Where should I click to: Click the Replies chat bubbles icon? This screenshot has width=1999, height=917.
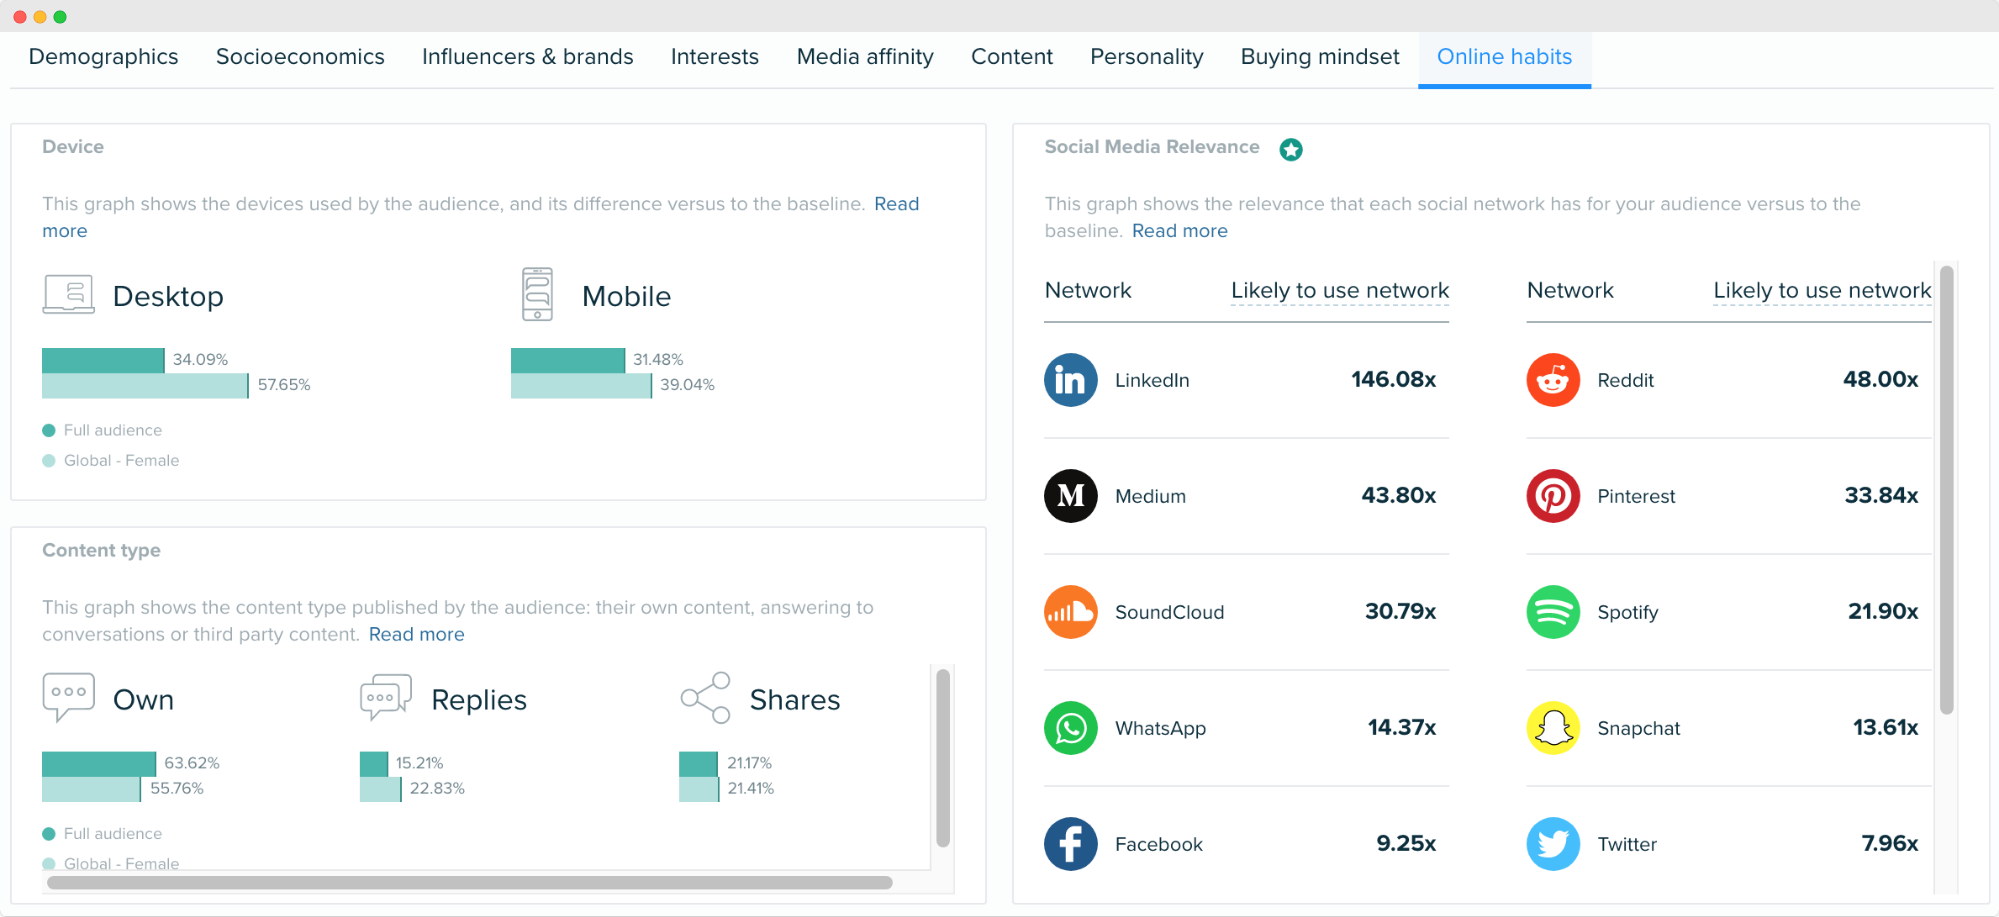click(386, 697)
